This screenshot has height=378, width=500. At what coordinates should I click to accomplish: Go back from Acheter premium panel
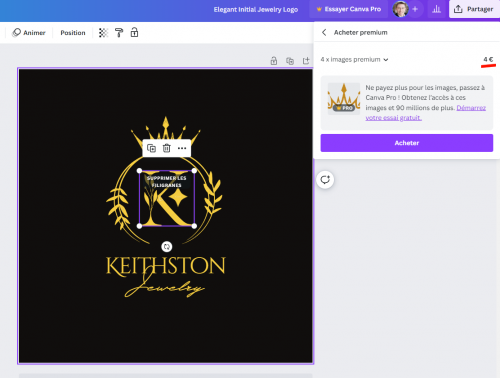[324, 32]
